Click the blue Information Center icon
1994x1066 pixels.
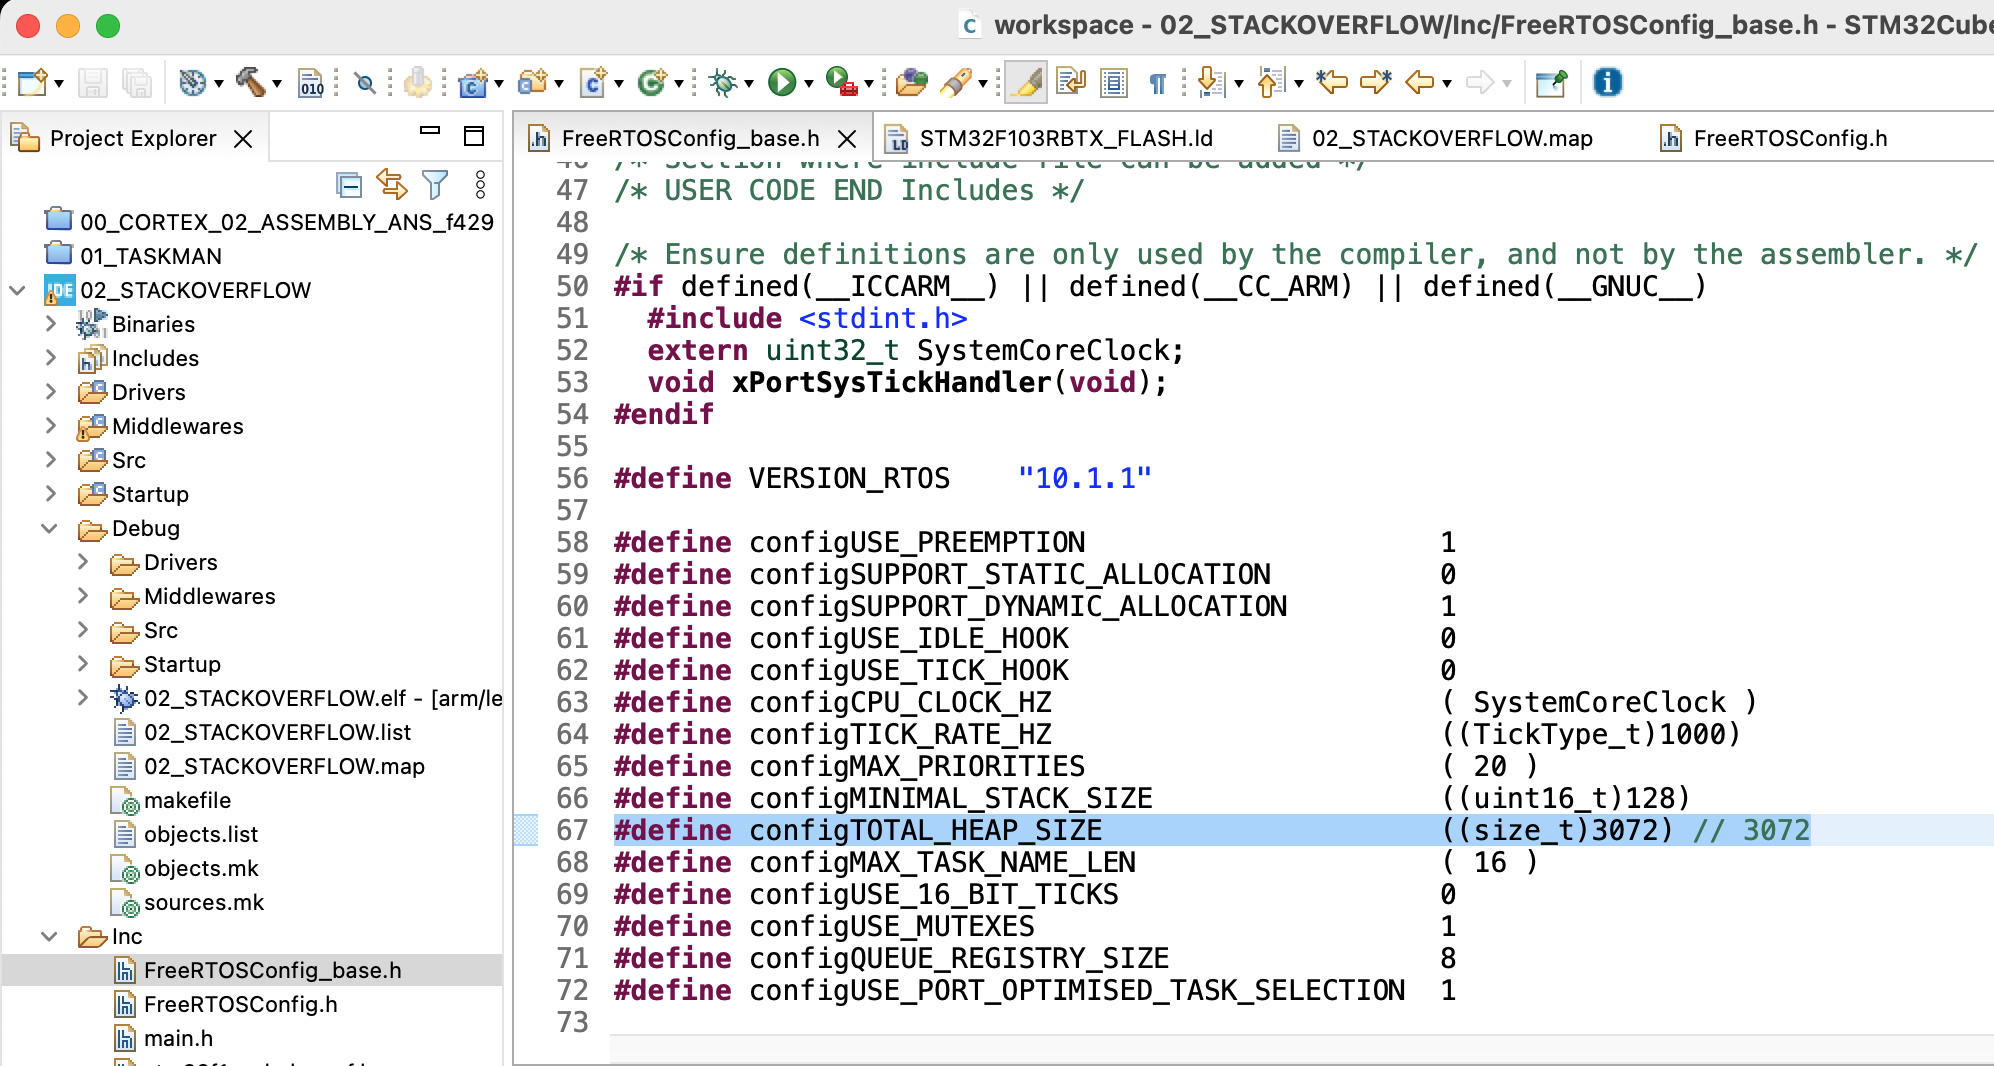(x=1607, y=82)
